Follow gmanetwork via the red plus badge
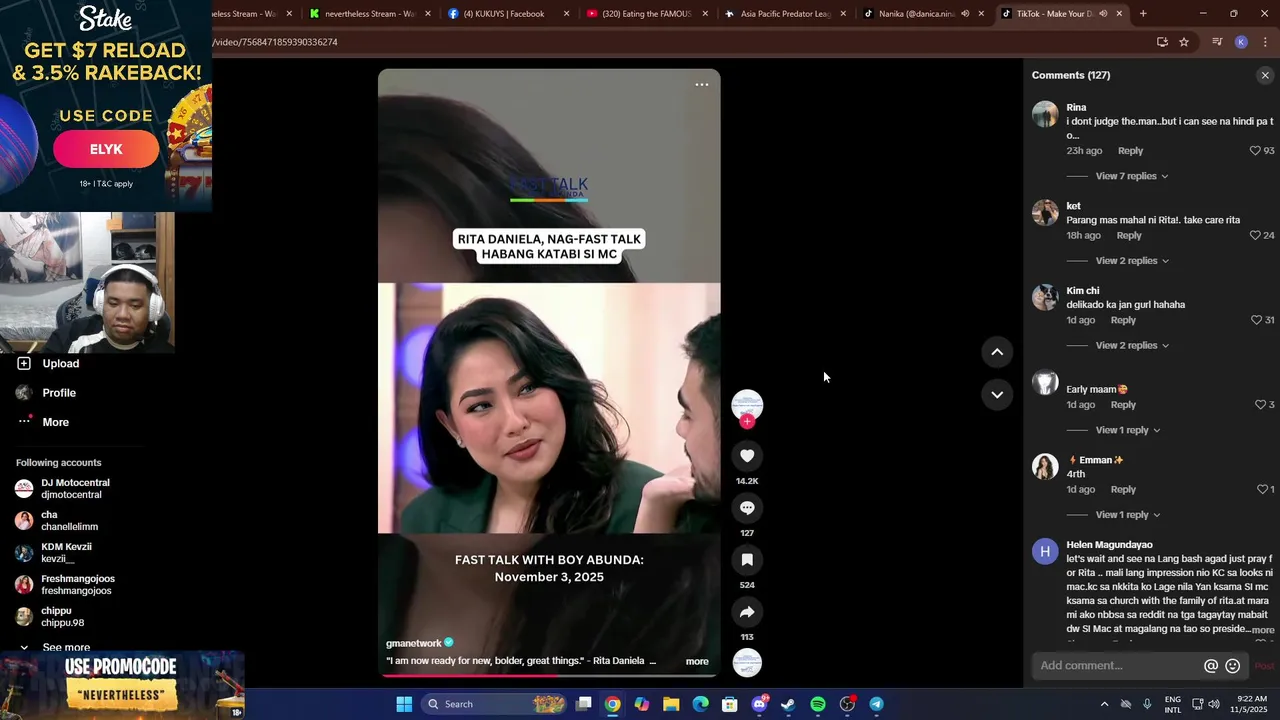The width and height of the screenshot is (1280, 720). tap(747, 422)
